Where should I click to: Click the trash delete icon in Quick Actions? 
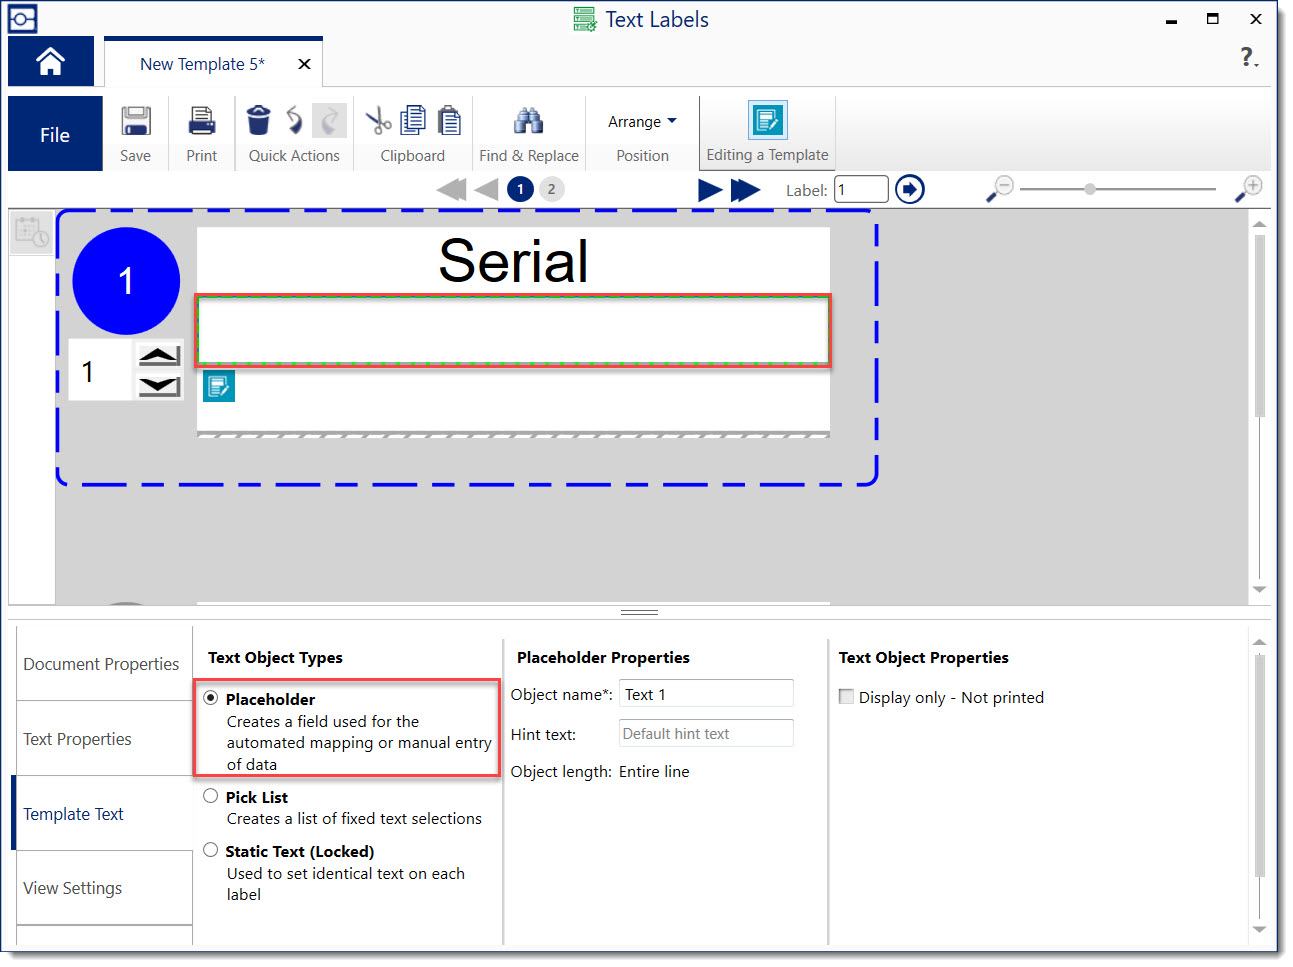click(259, 119)
